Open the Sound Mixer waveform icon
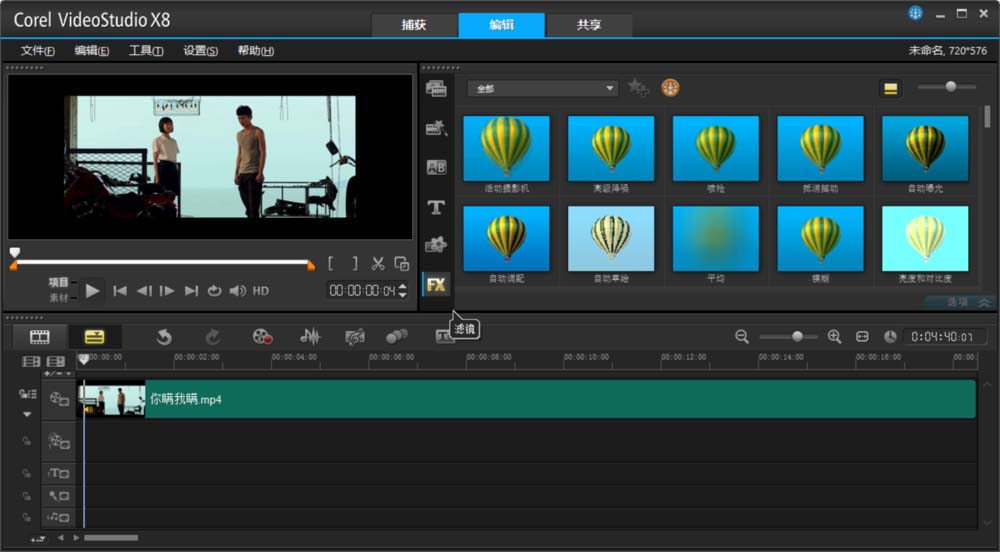 coord(310,337)
